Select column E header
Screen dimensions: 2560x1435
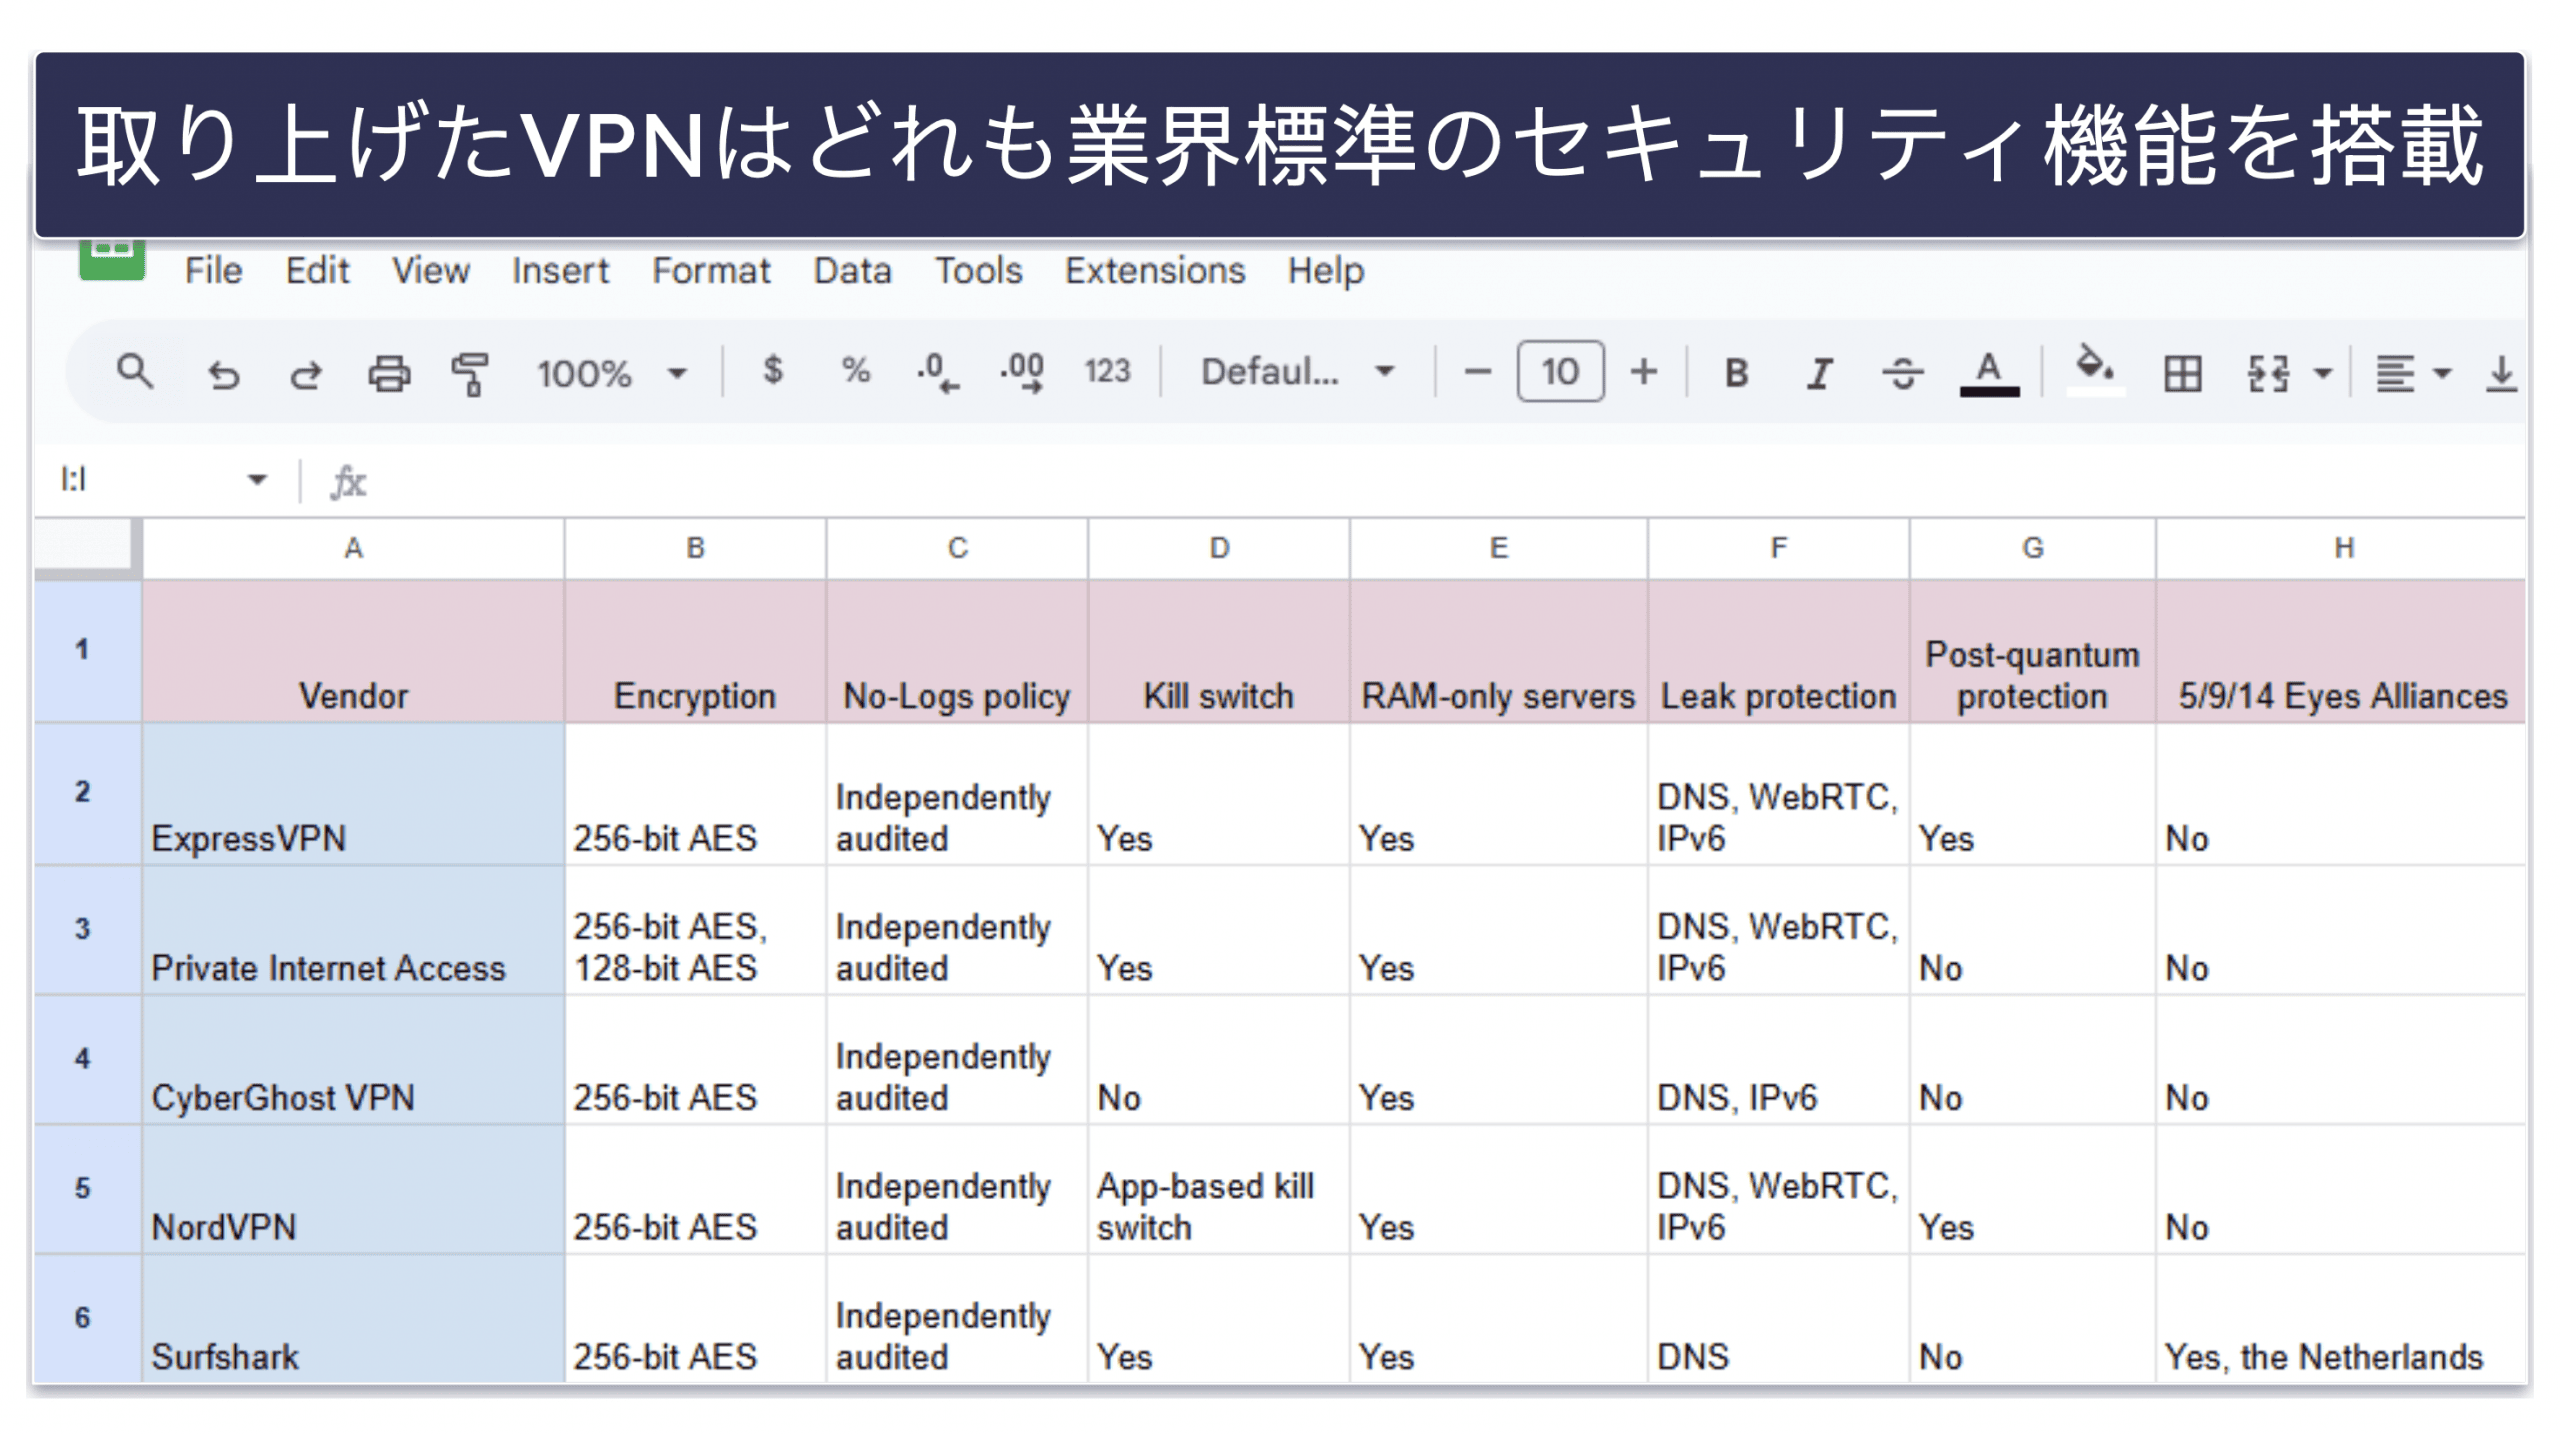(1498, 548)
